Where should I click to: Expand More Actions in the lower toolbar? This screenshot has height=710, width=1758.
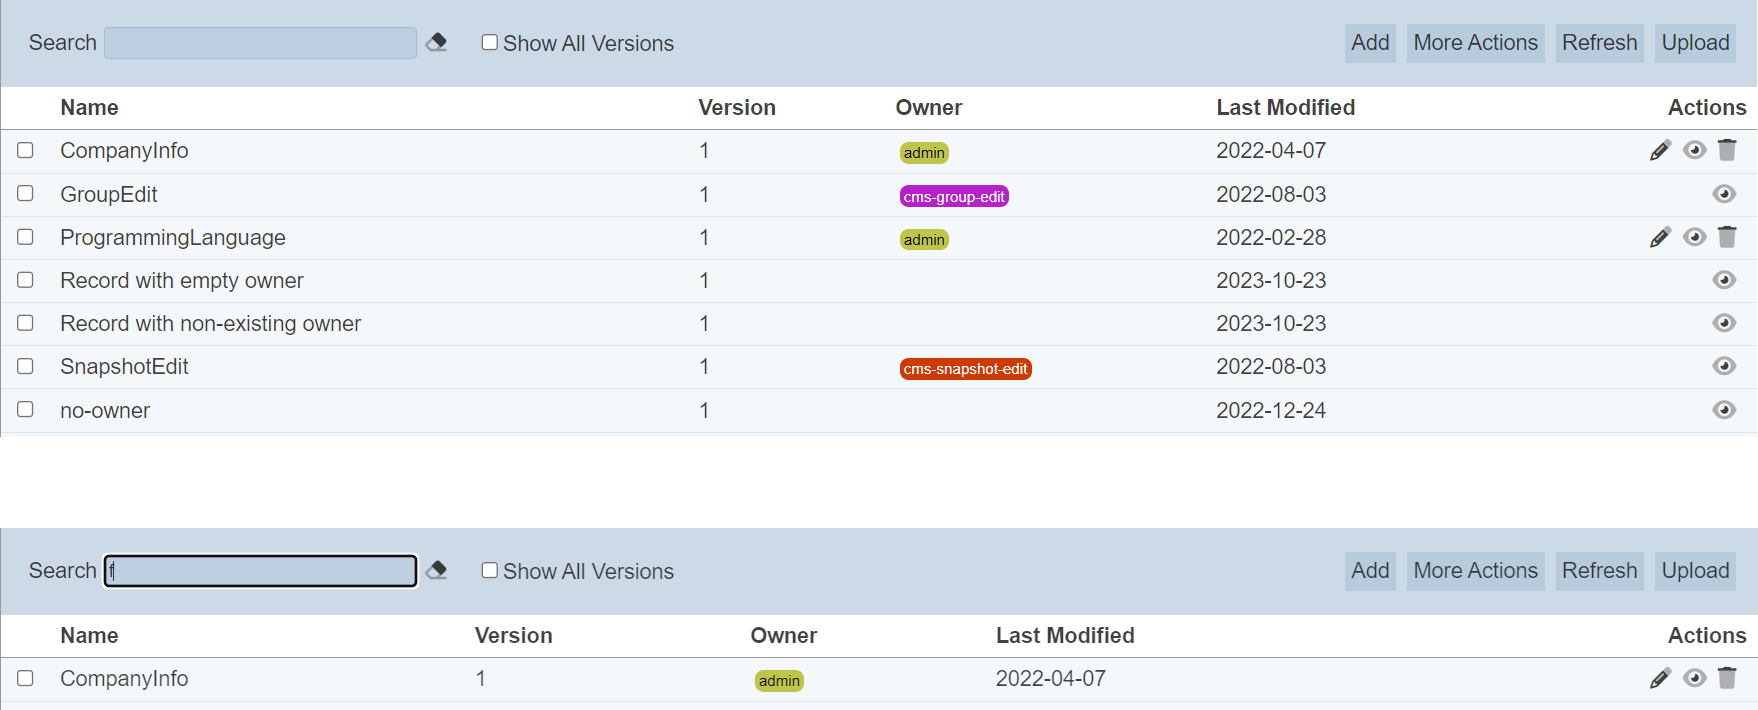tap(1475, 571)
